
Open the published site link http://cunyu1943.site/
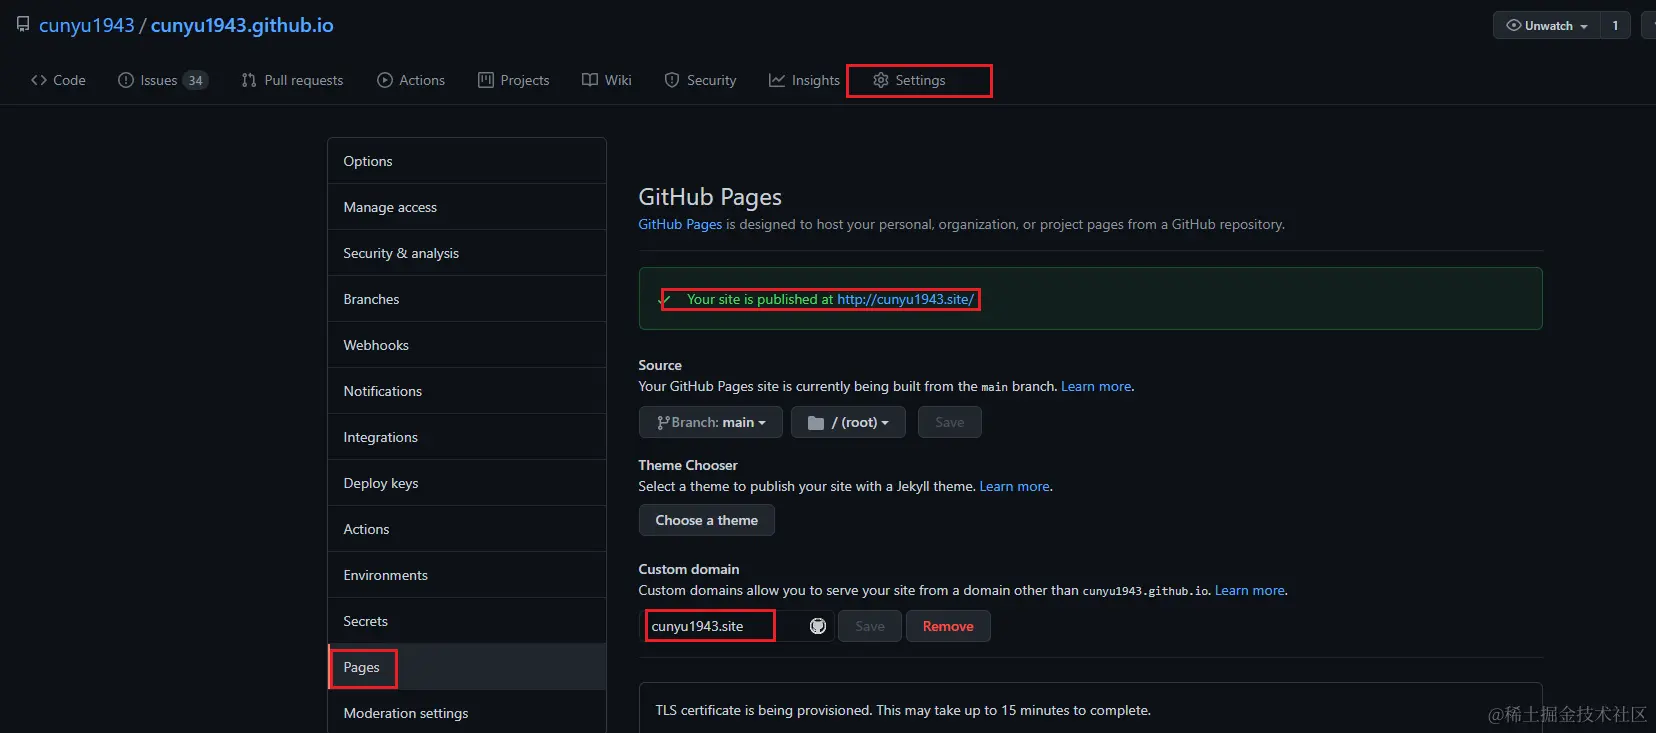click(905, 299)
